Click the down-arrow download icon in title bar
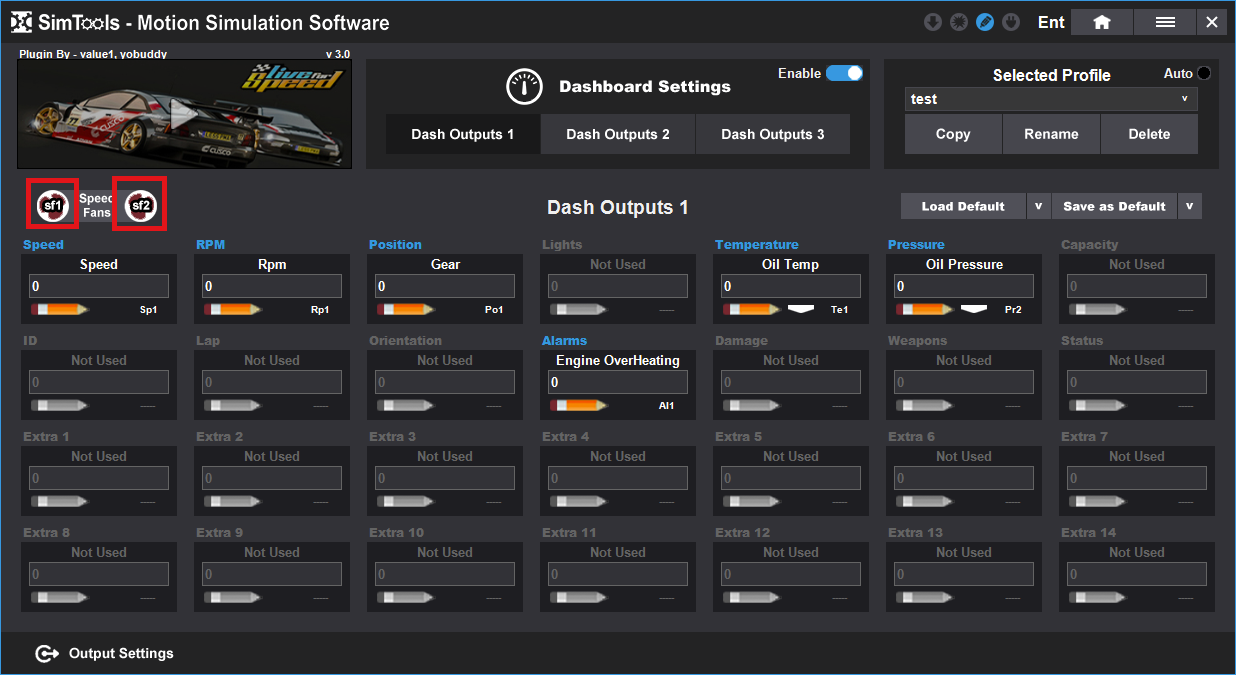The width and height of the screenshot is (1236, 675). click(x=933, y=22)
